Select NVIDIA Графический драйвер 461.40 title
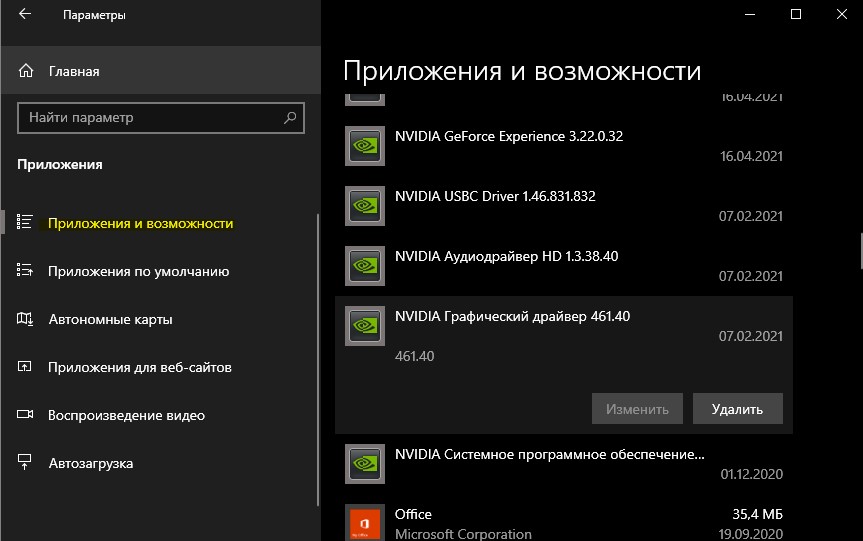Screen dimensions: 863x541 512,316
